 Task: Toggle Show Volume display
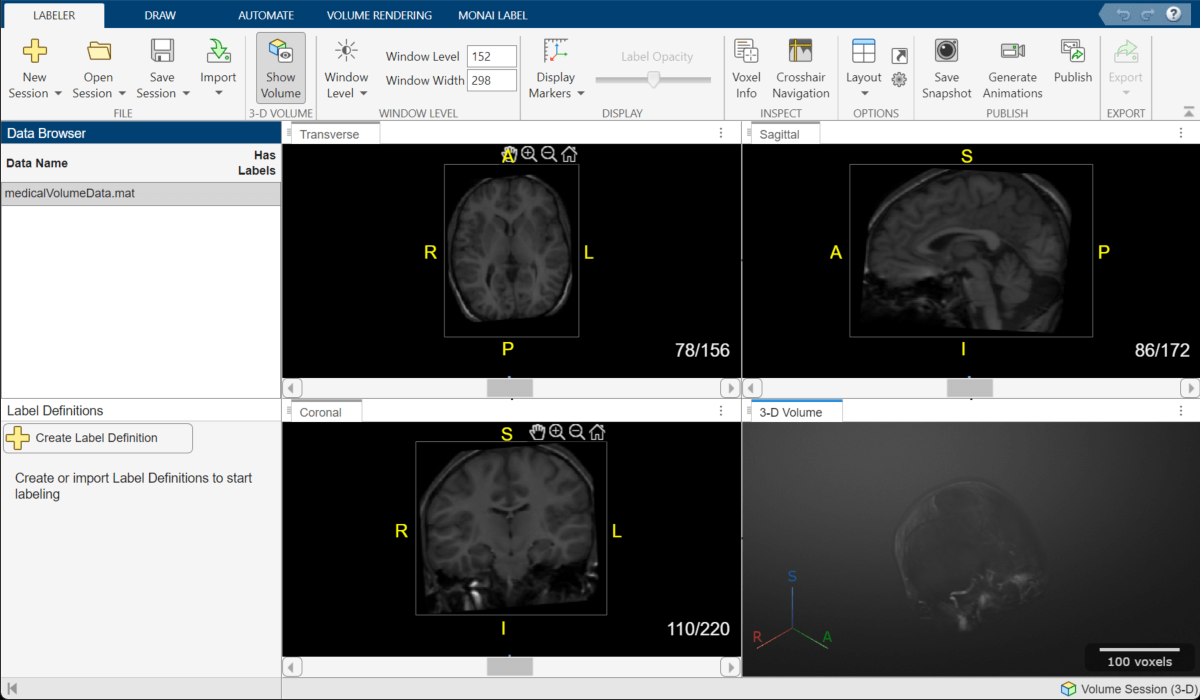[280, 66]
